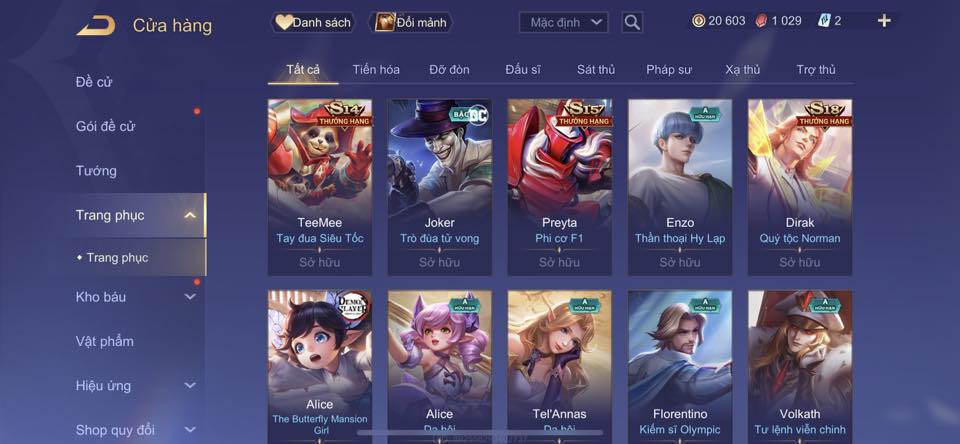
Task: Tap the gold coin balance icon
Action: point(698,21)
